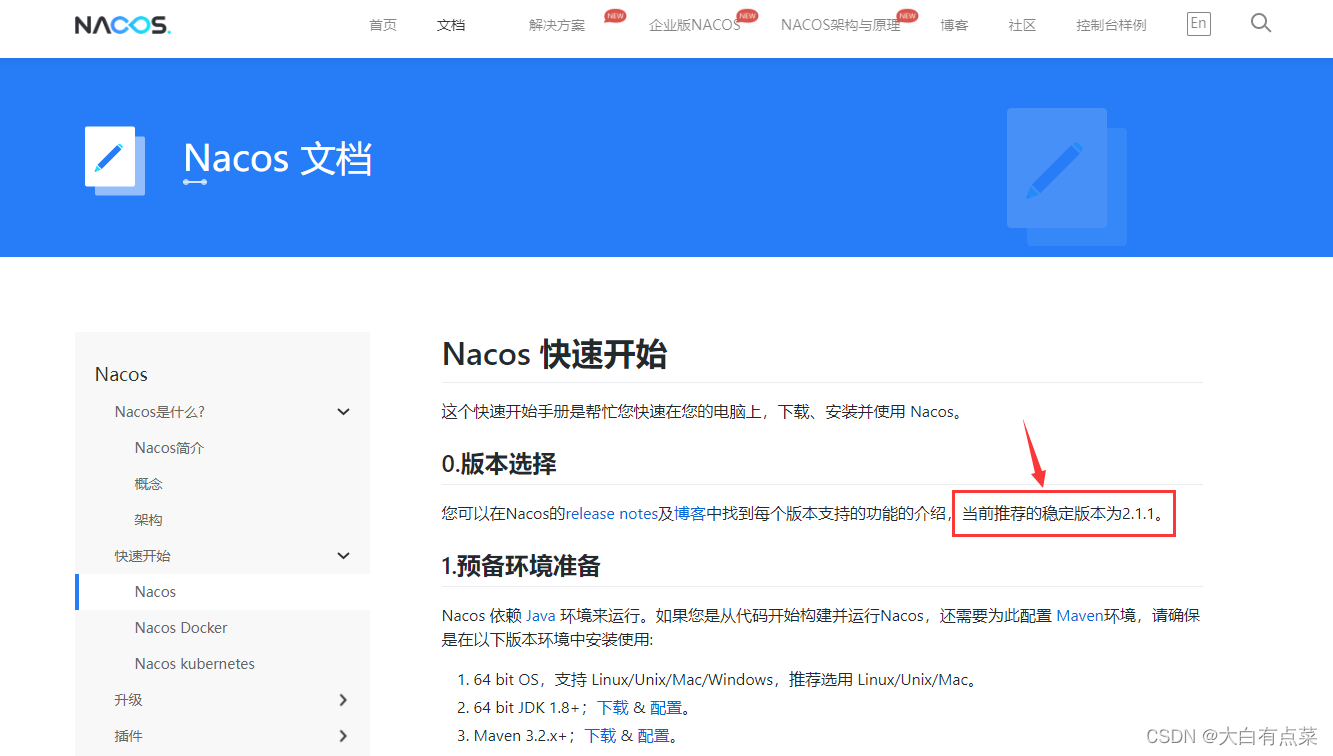Click the 0.版本选择 heading

point(499,464)
